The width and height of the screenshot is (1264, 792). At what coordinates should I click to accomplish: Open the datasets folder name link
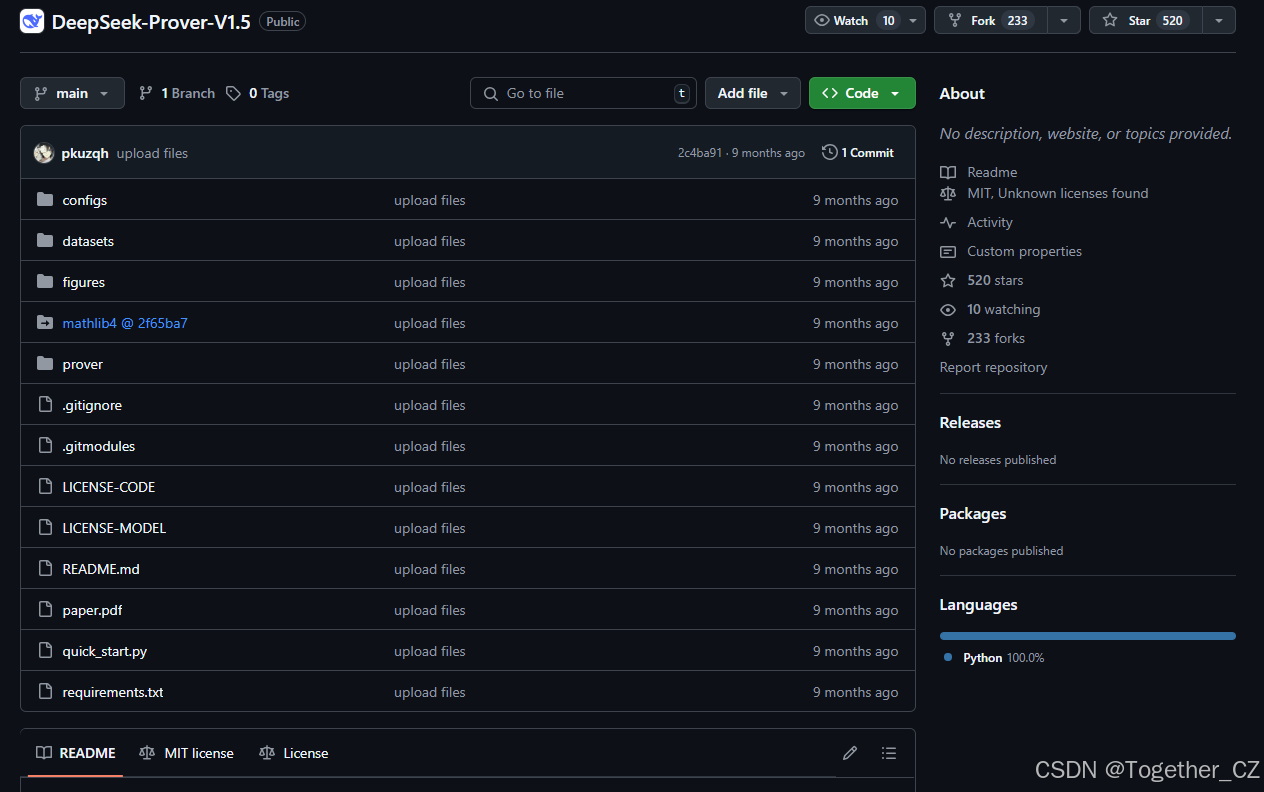(x=88, y=241)
